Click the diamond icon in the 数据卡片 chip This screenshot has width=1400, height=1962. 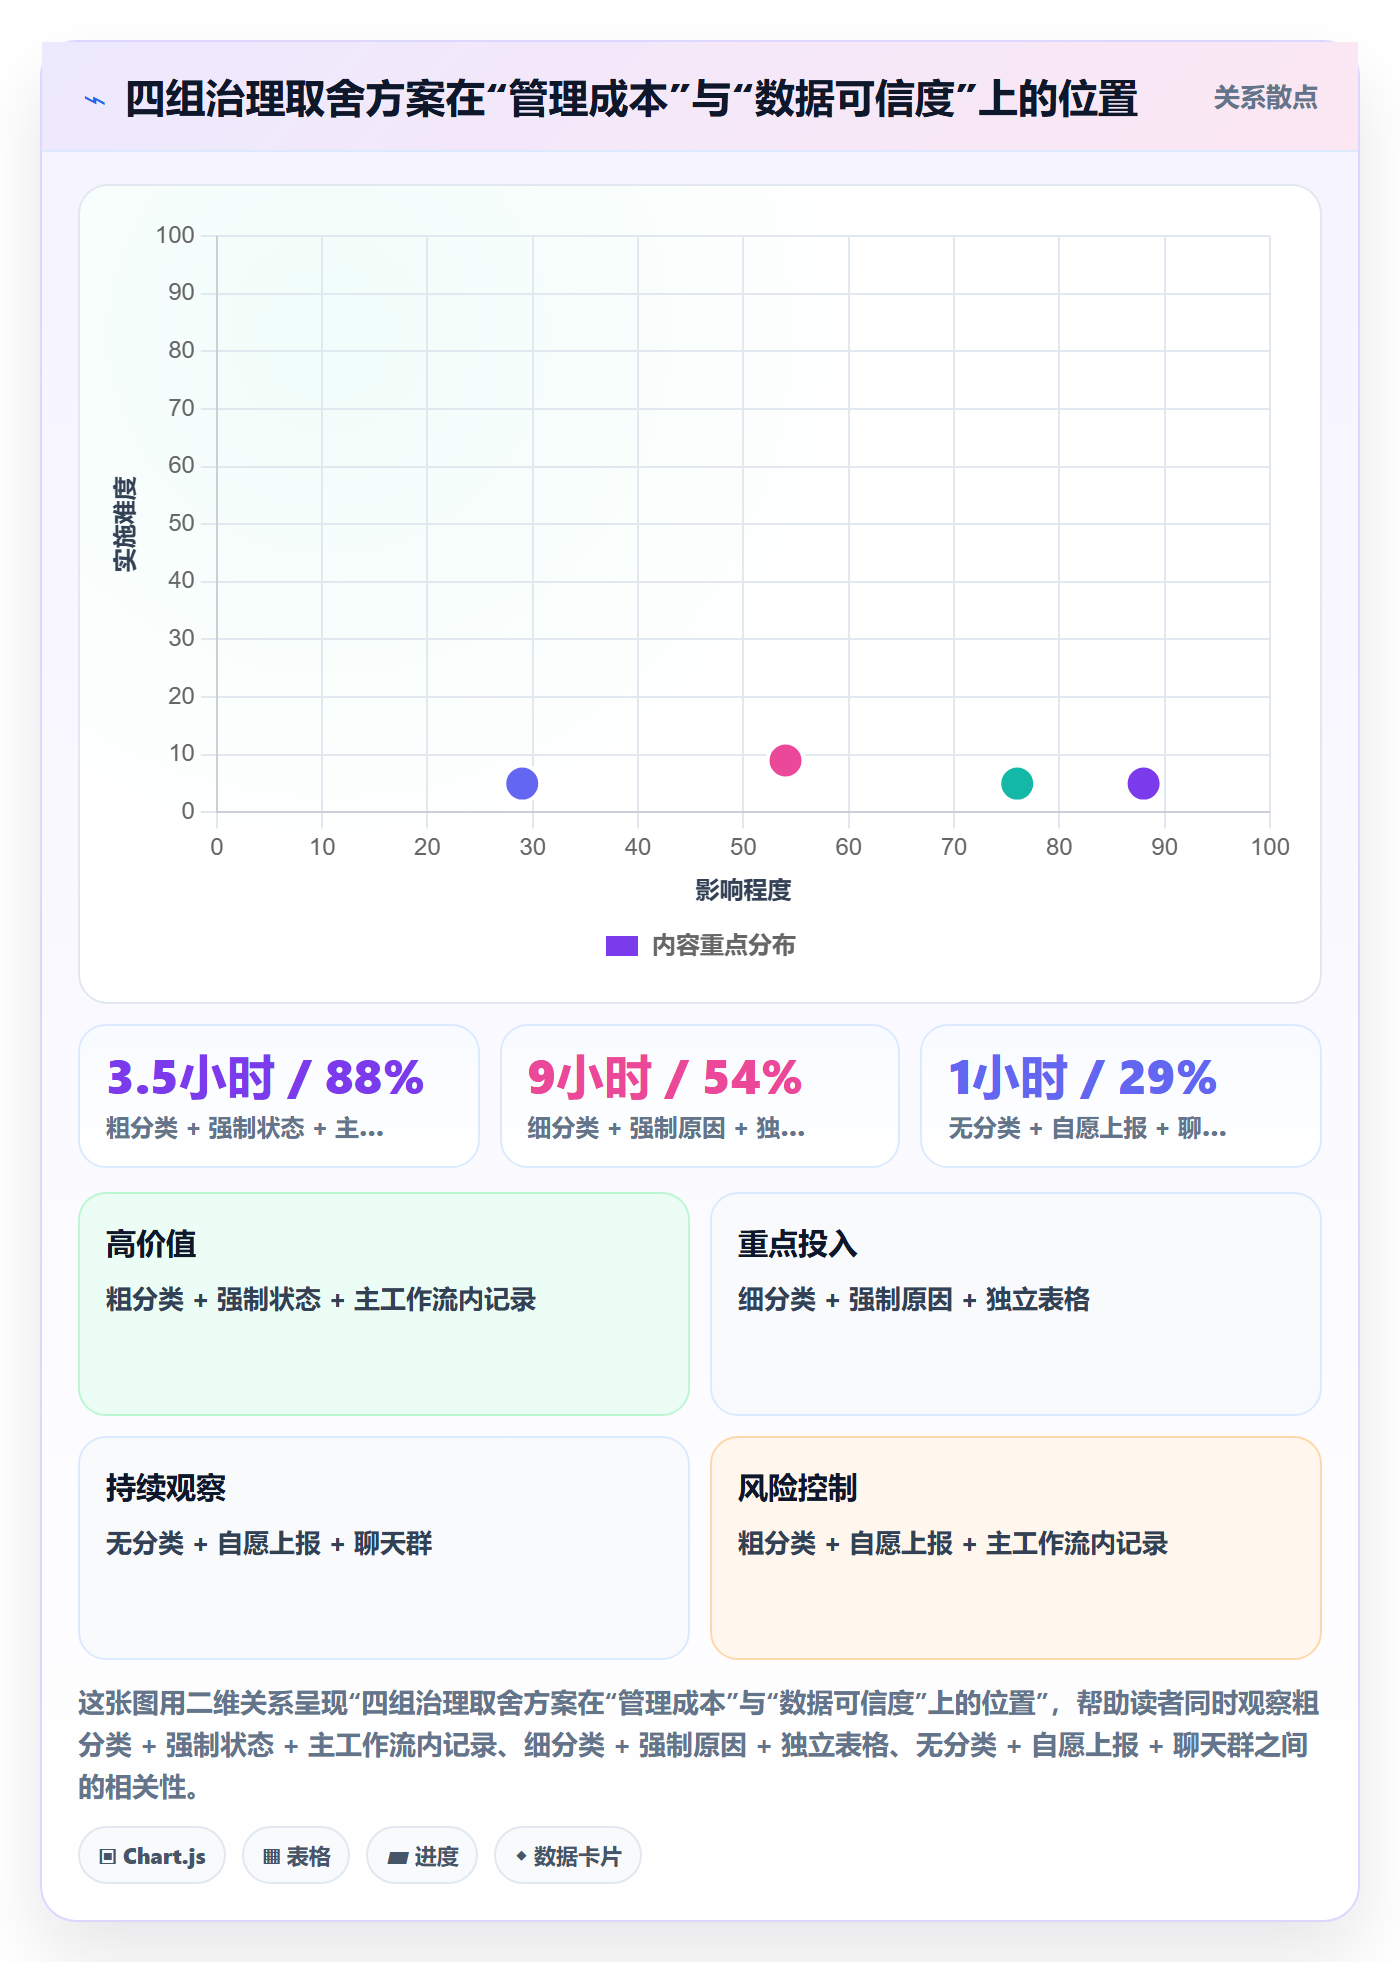coord(521,1856)
